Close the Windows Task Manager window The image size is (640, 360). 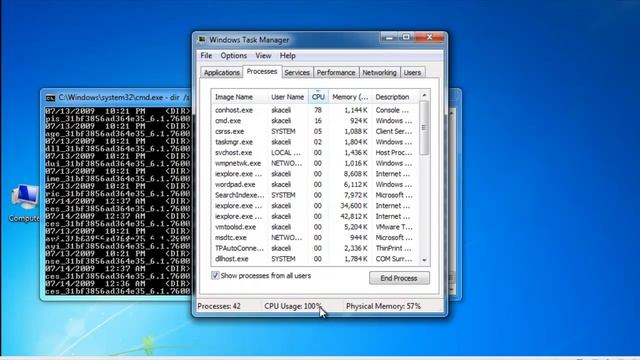429,37
